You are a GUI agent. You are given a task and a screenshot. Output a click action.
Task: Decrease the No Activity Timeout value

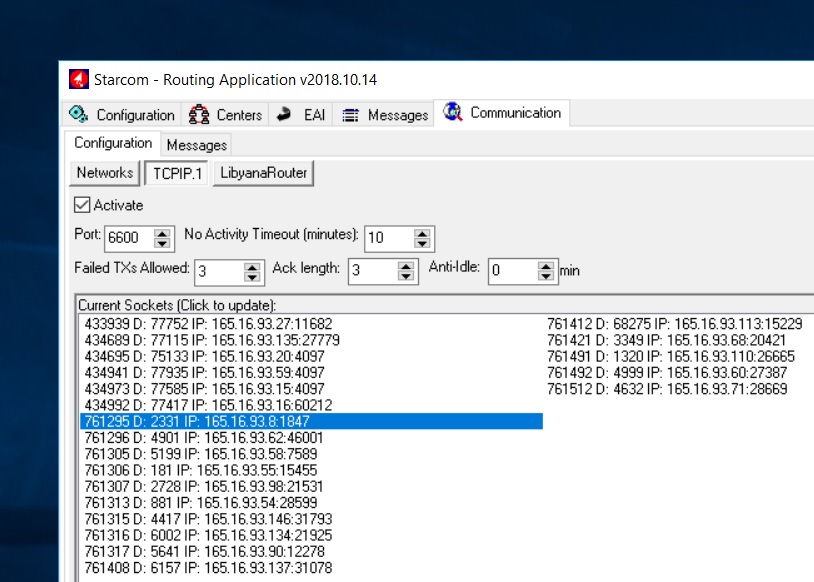pos(422,244)
